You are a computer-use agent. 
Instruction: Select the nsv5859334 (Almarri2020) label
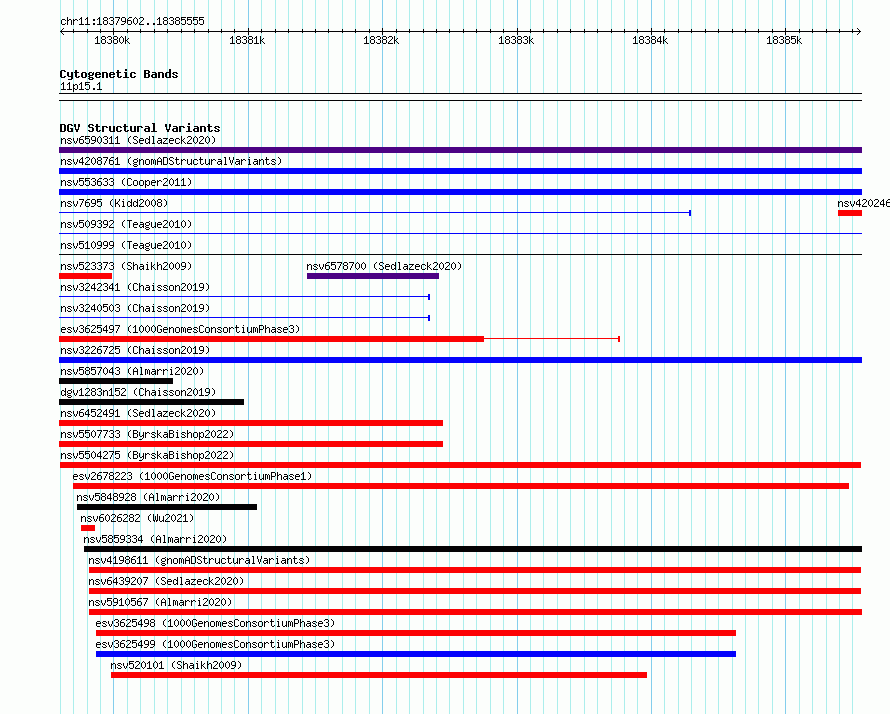pos(155,539)
